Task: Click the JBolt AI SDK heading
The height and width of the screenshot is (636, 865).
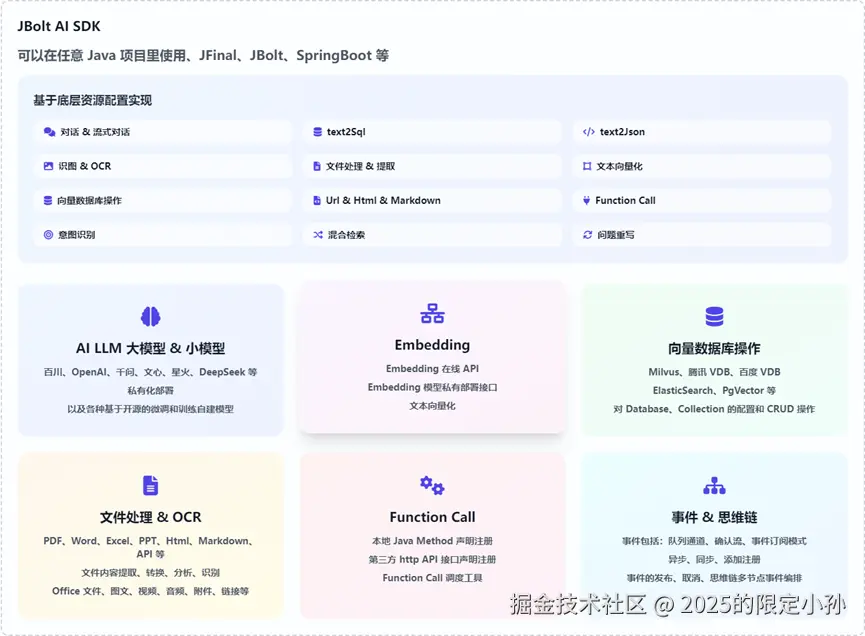Action: pos(59,26)
